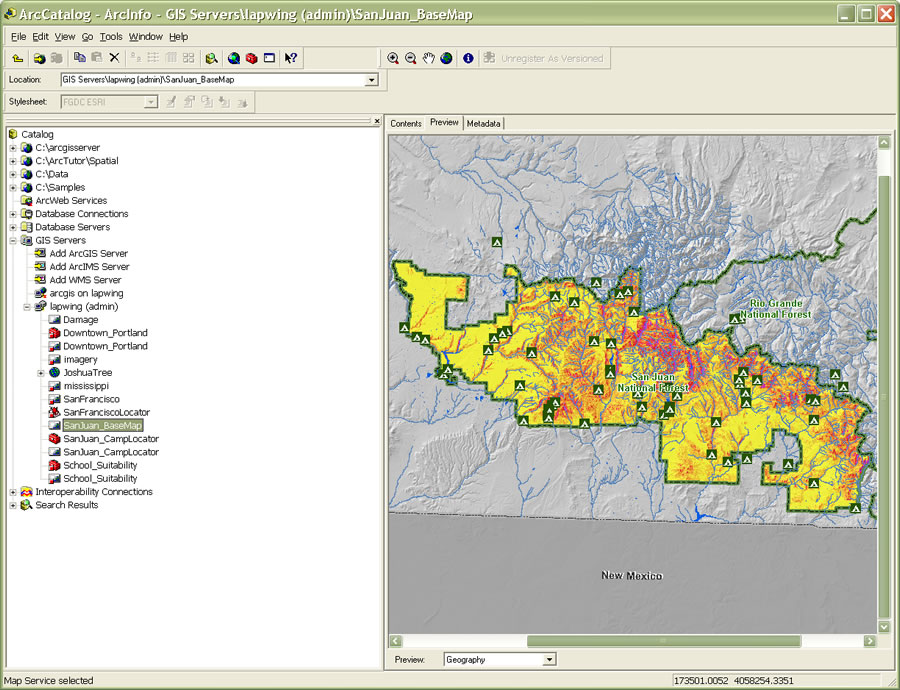Switch to the Metadata tab

[x=483, y=123]
